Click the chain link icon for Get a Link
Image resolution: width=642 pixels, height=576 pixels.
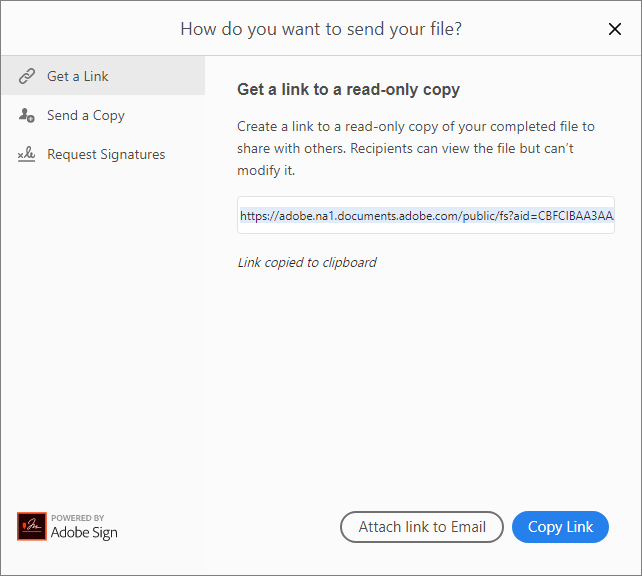click(x=27, y=76)
